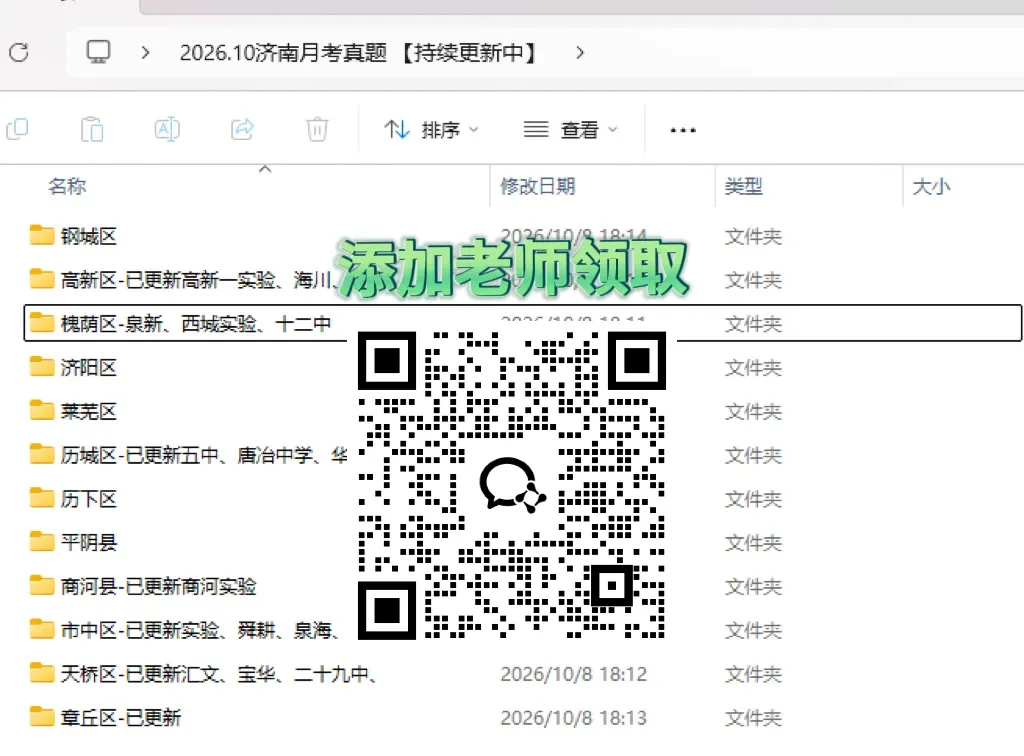Click the folder icon of 平阴县
The width and height of the screenshot is (1024, 756).
click(42, 541)
